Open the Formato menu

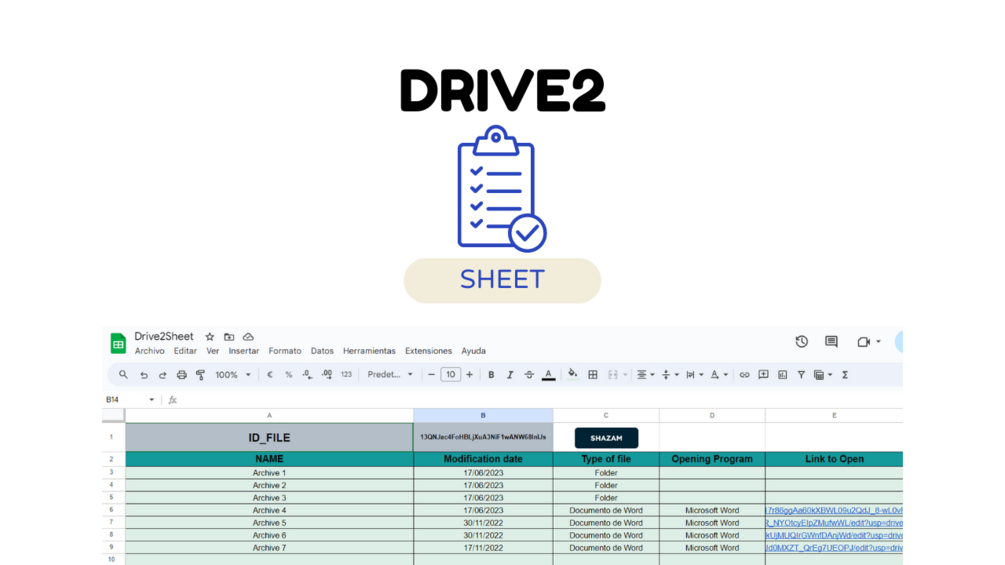(285, 351)
